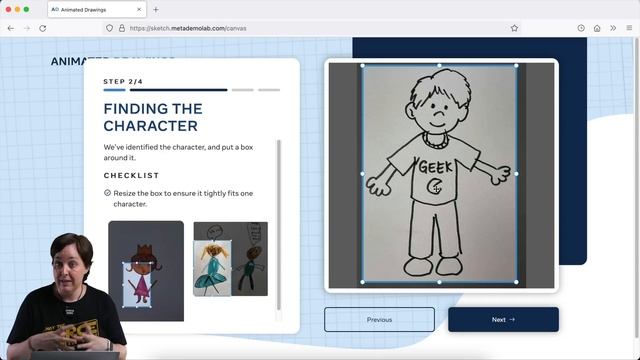Screen dimensions: 640x360
Task: Click the two-character drawing example thumbnail
Action: [231, 259]
